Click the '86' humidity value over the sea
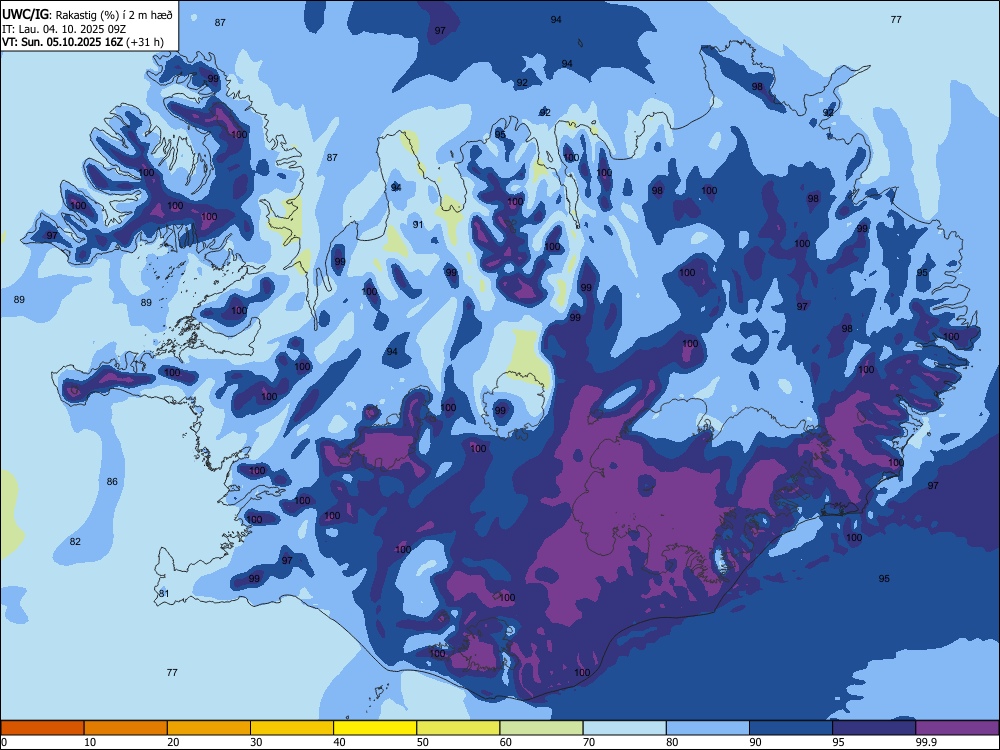 [112, 482]
